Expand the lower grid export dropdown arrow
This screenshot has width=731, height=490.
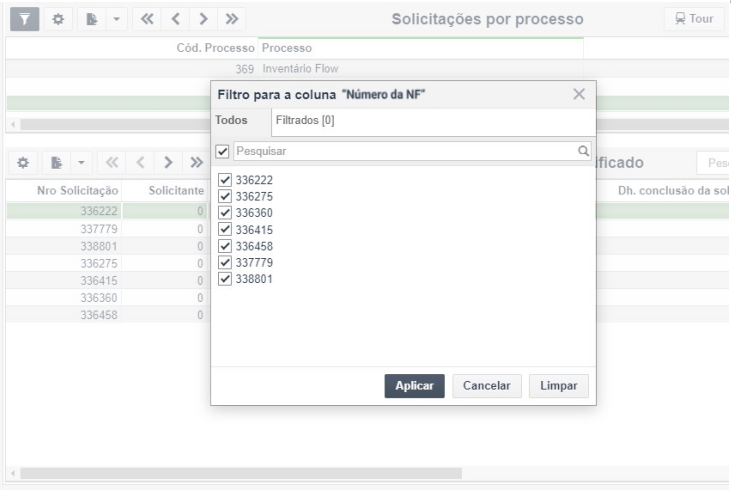81,163
